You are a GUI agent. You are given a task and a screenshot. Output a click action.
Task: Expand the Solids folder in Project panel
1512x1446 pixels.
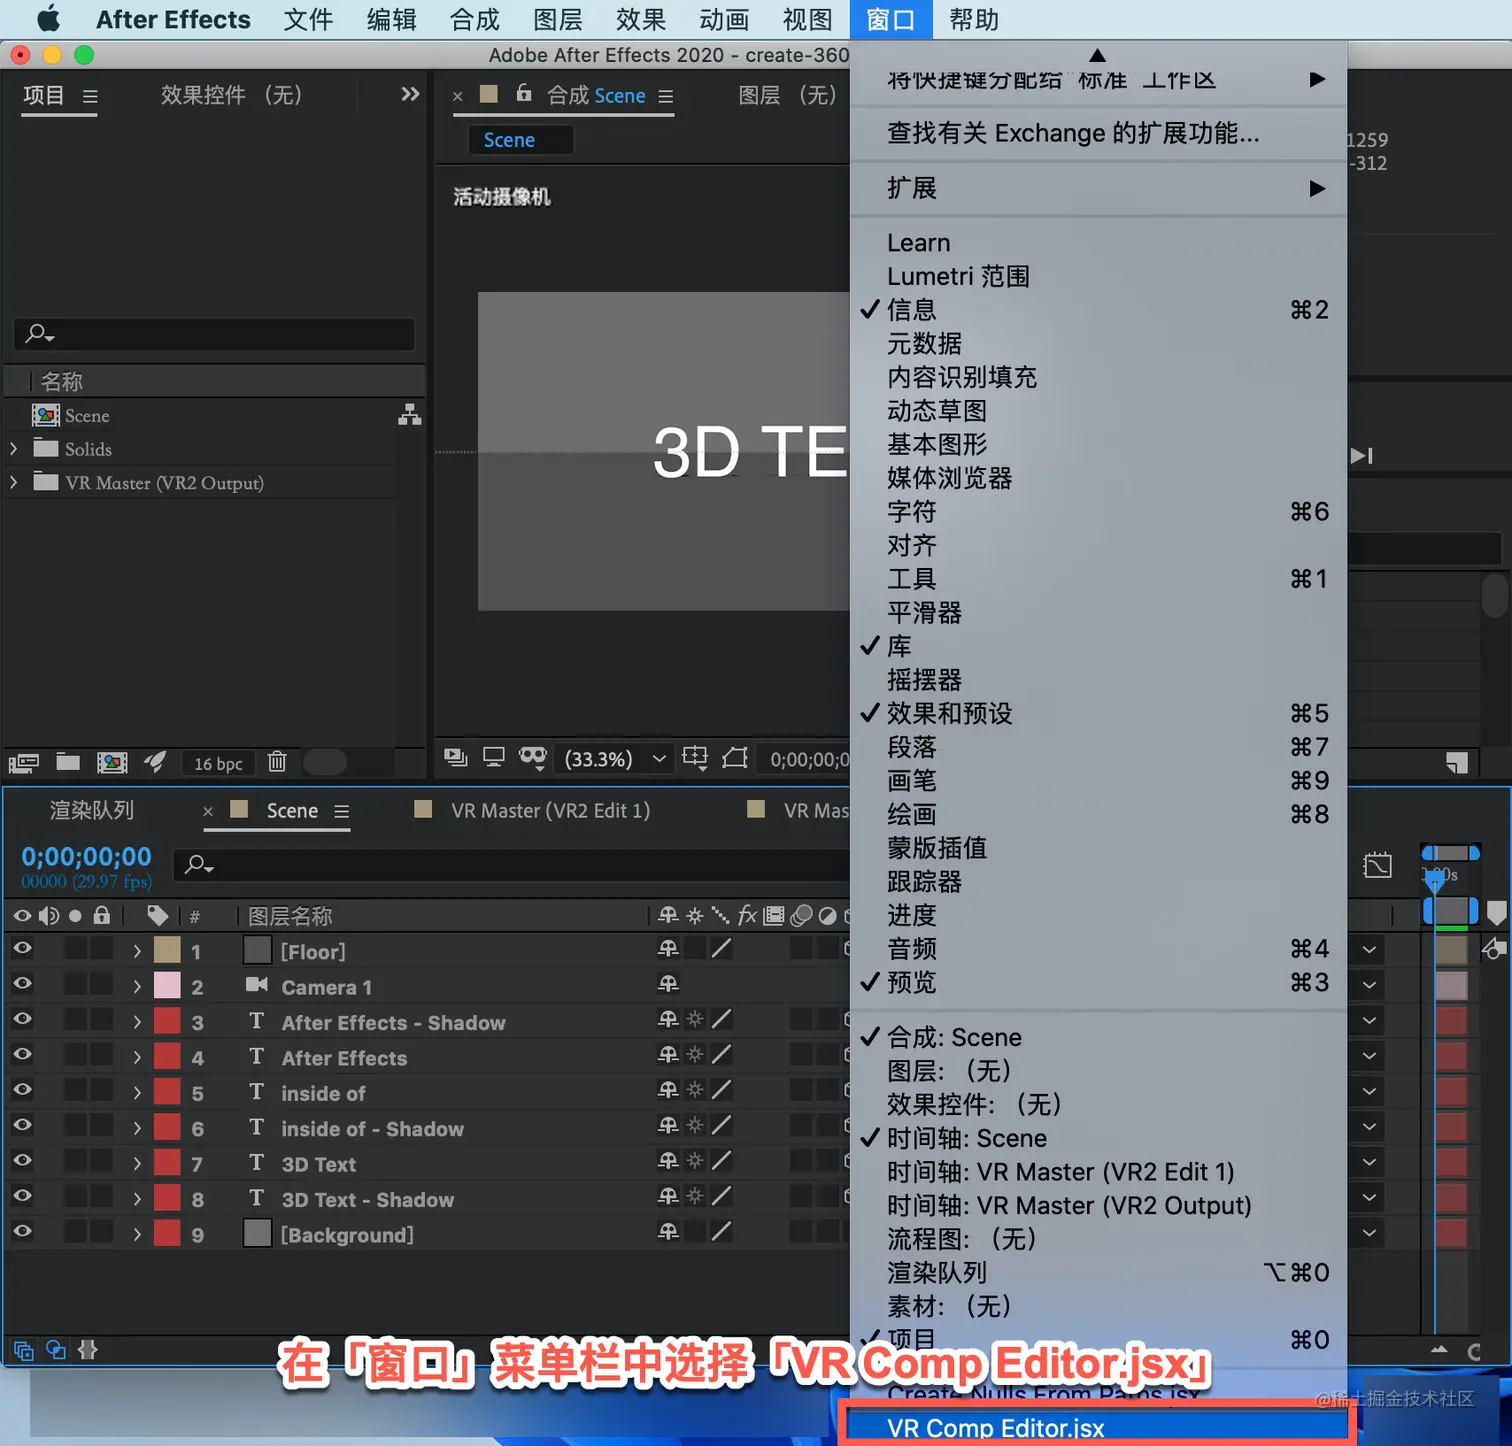click(14, 449)
